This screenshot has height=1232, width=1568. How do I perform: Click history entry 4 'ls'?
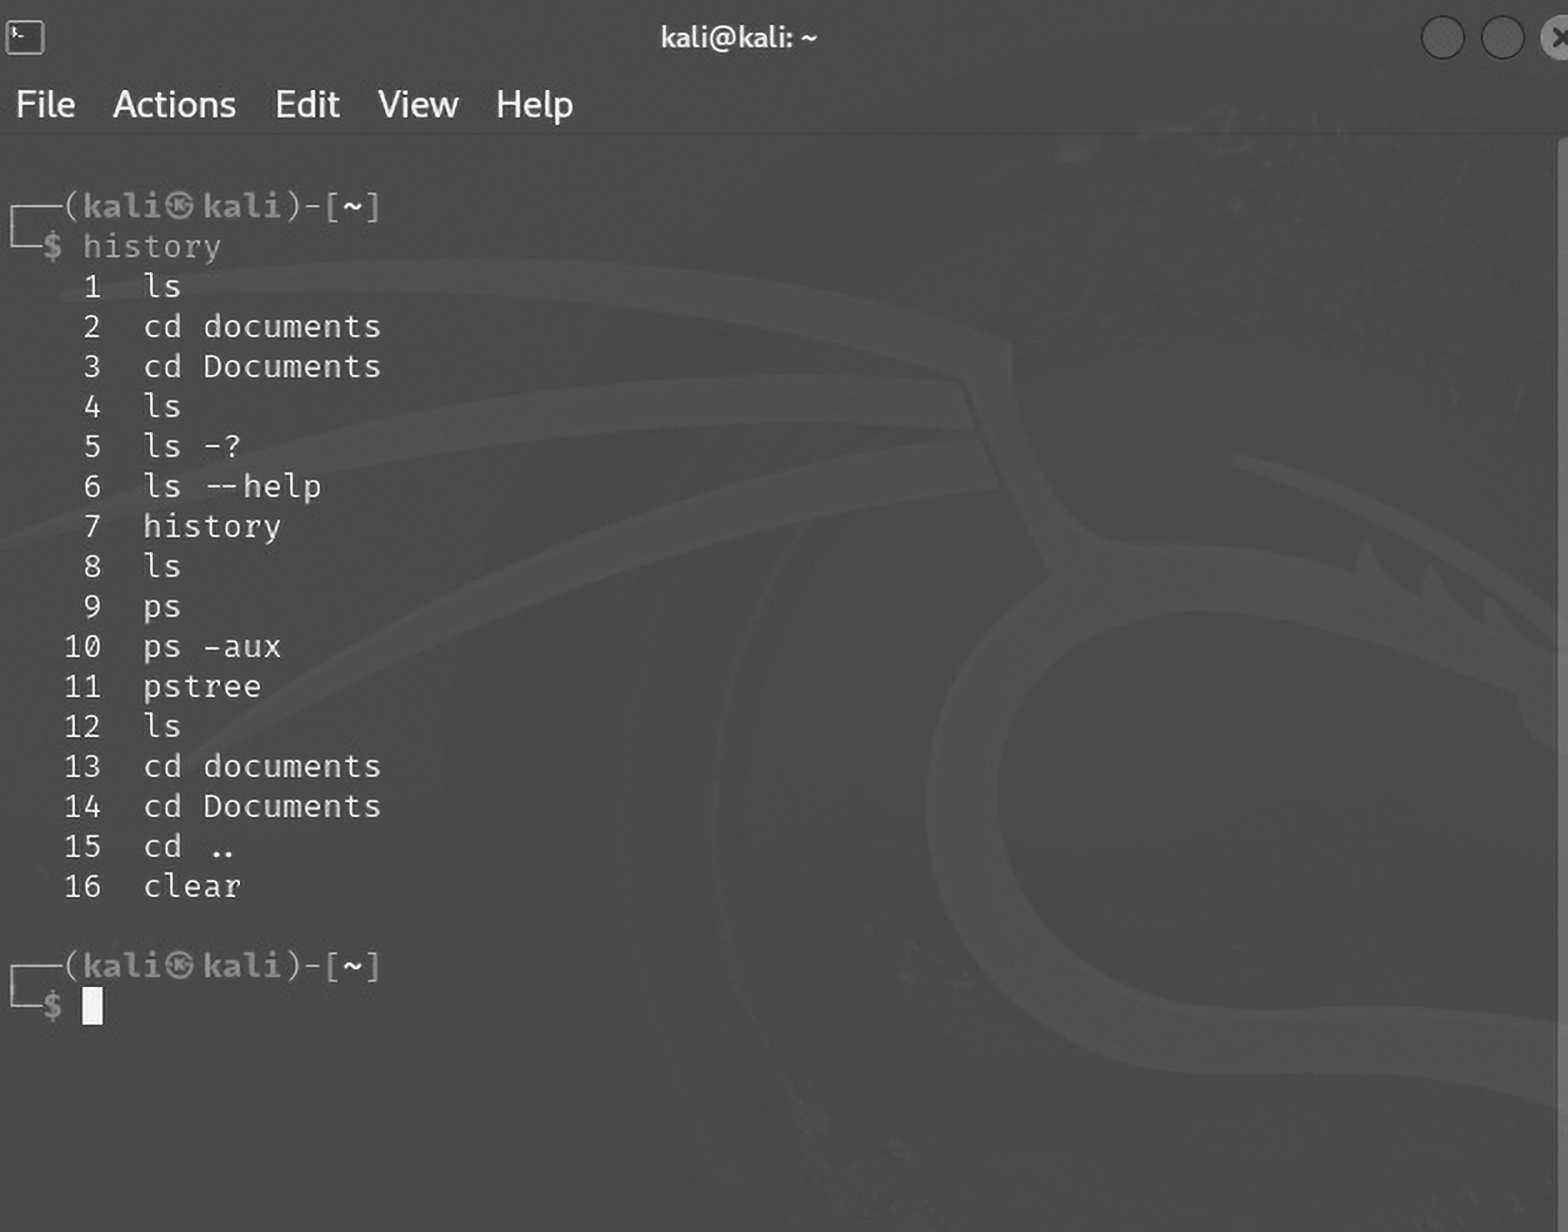pyautogui.click(x=162, y=407)
